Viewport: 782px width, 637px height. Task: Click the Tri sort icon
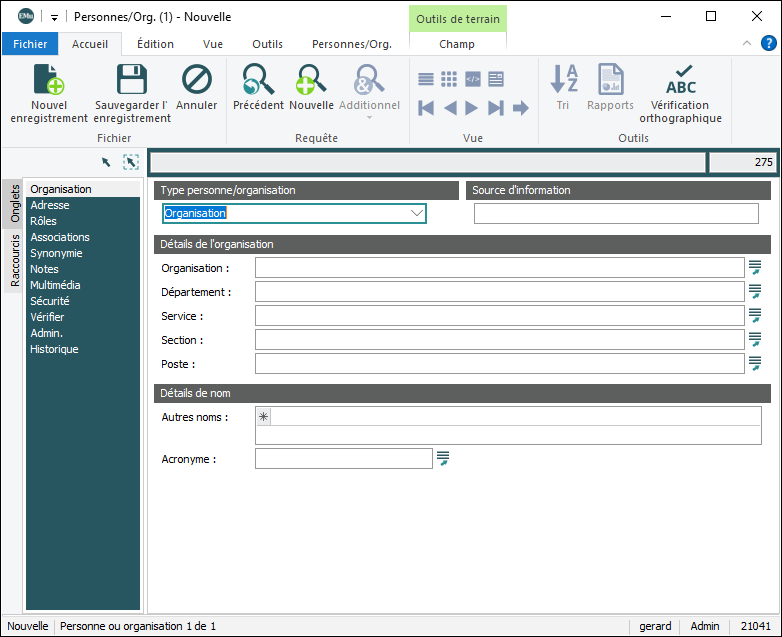pyautogui.click(x=564, y=81)
